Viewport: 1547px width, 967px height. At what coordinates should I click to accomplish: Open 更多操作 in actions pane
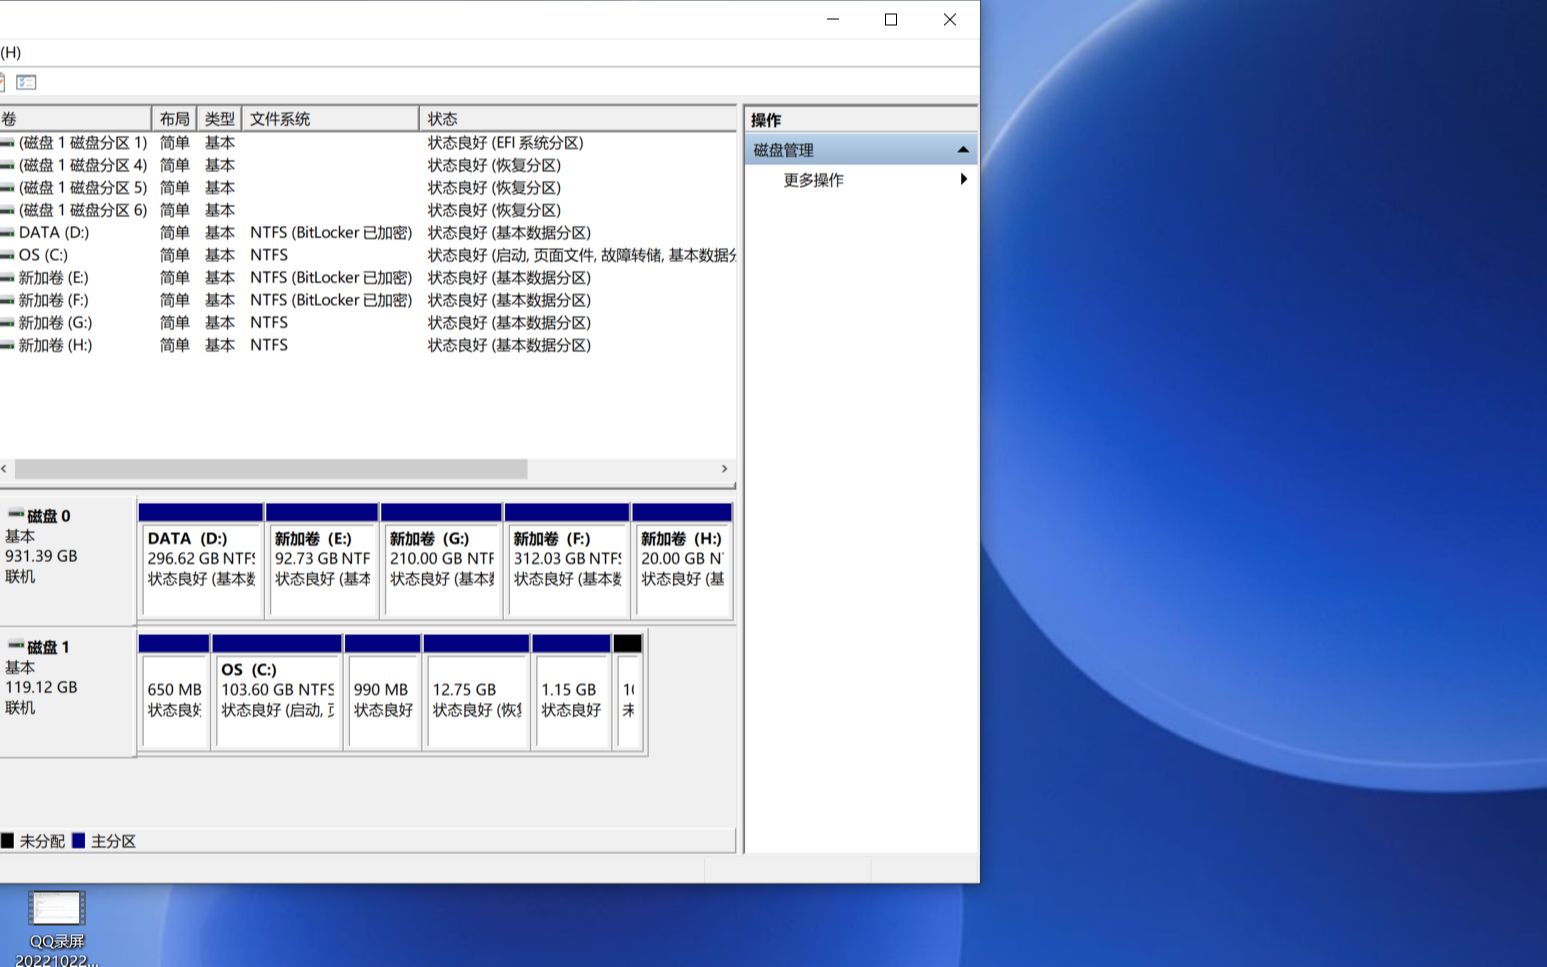(x=813, y=180)
